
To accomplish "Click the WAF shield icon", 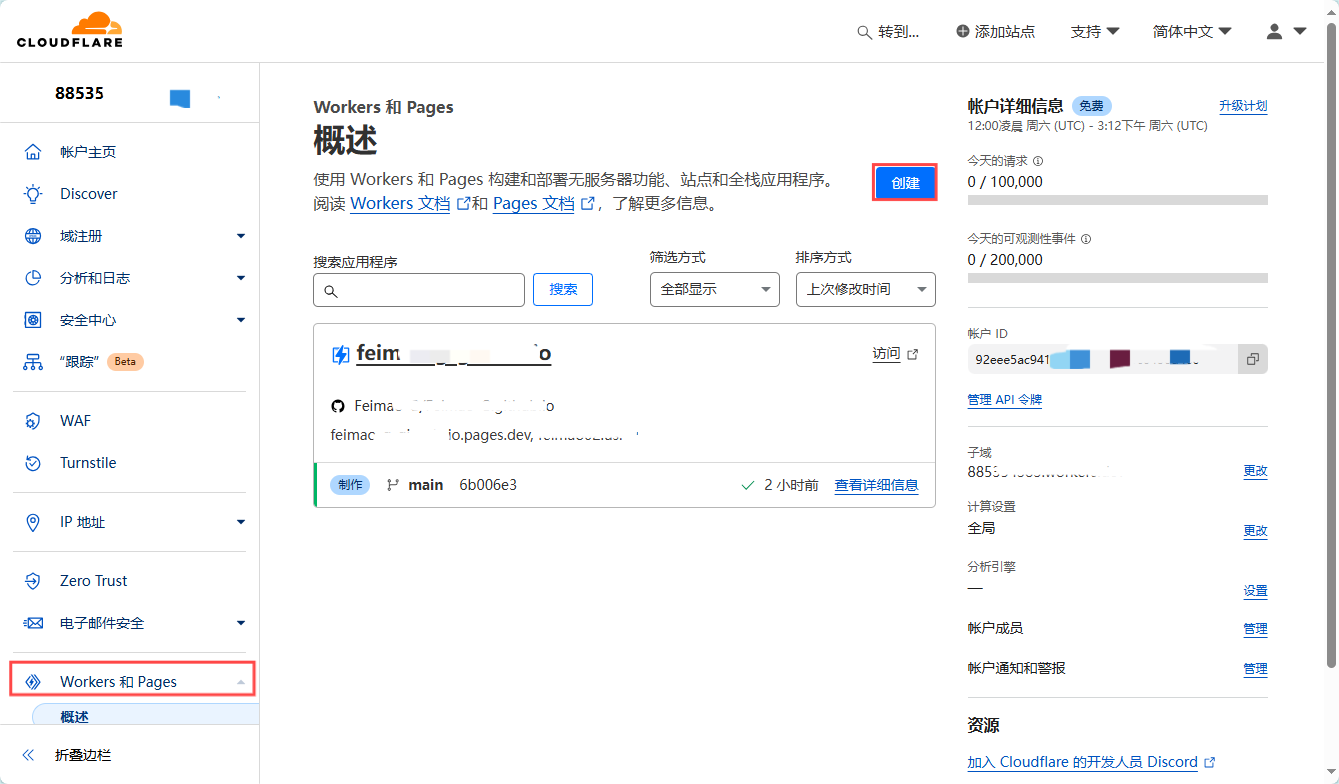I will (33, 421).
